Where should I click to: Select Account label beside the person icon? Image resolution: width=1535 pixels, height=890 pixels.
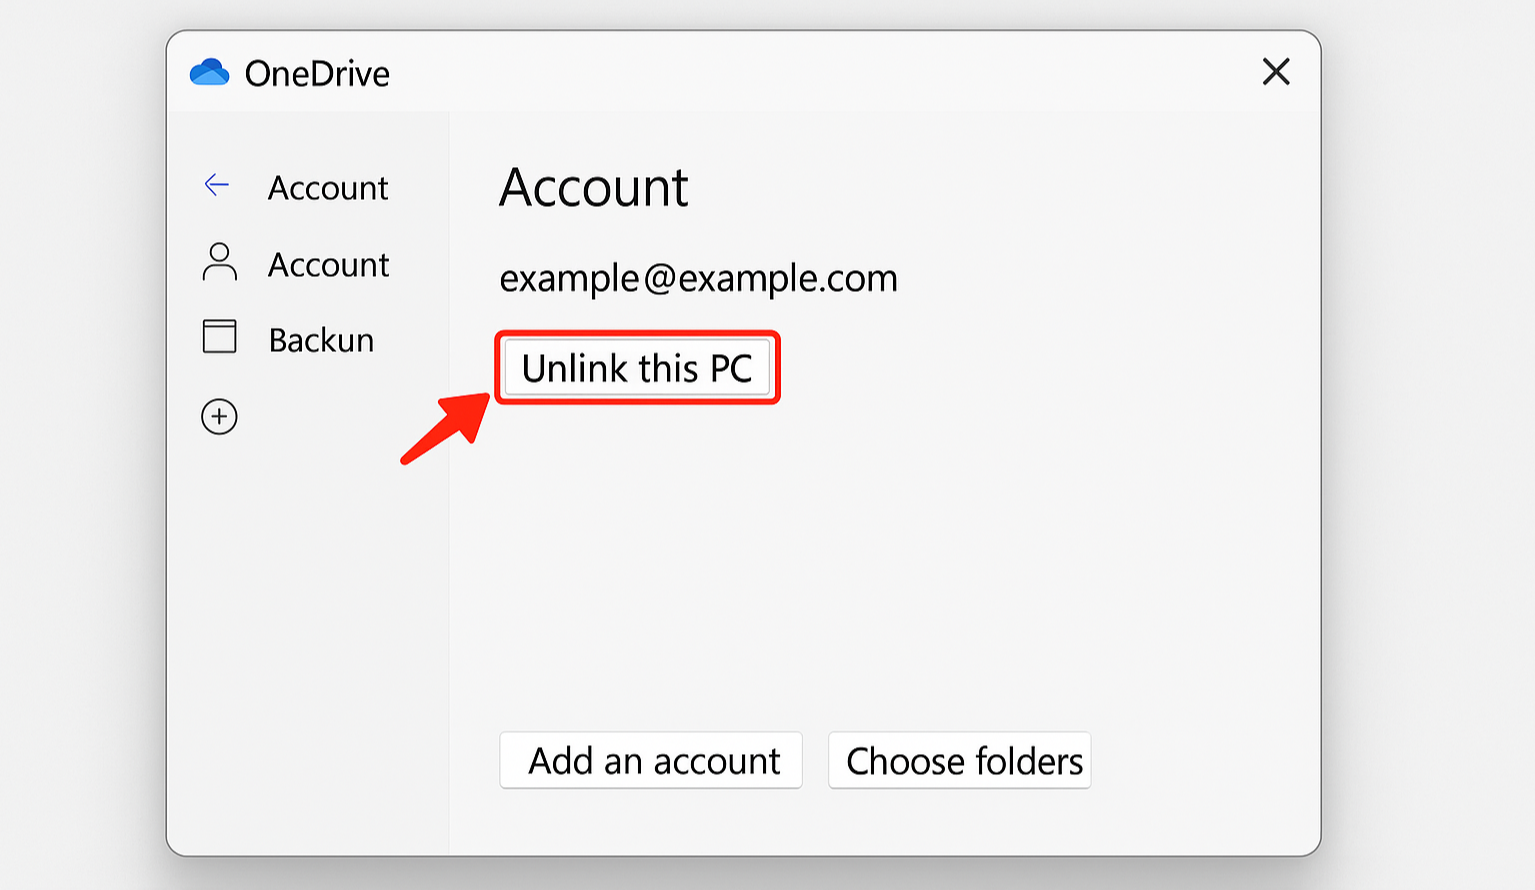328,264
